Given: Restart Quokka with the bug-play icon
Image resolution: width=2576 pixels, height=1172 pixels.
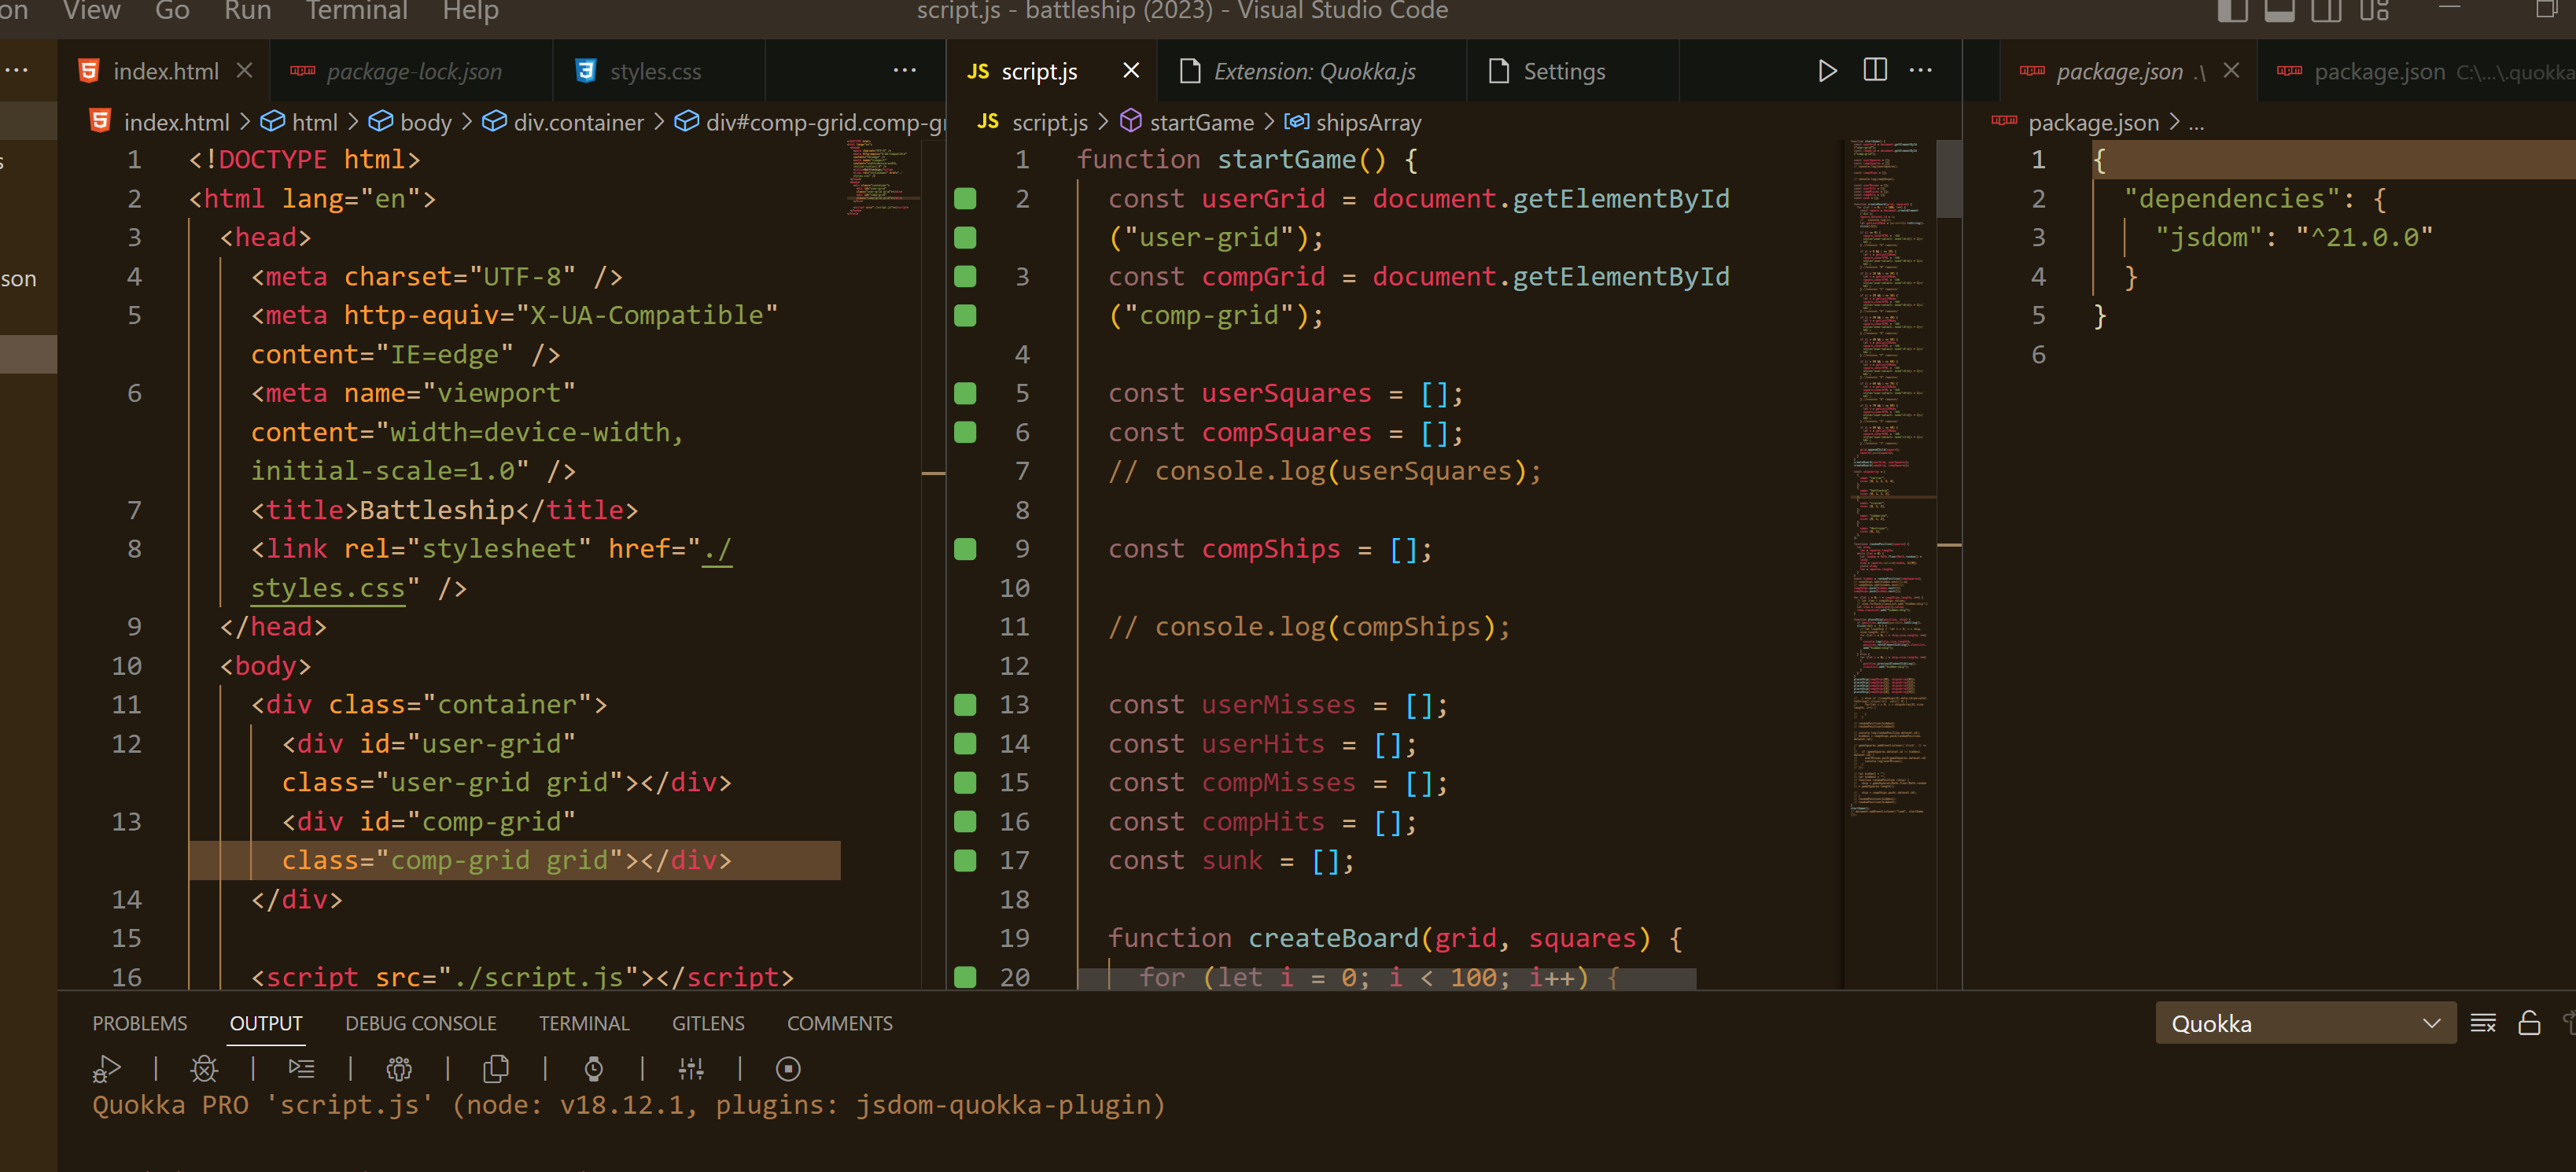Looking at the screenshot, I should pos(107,1069).
